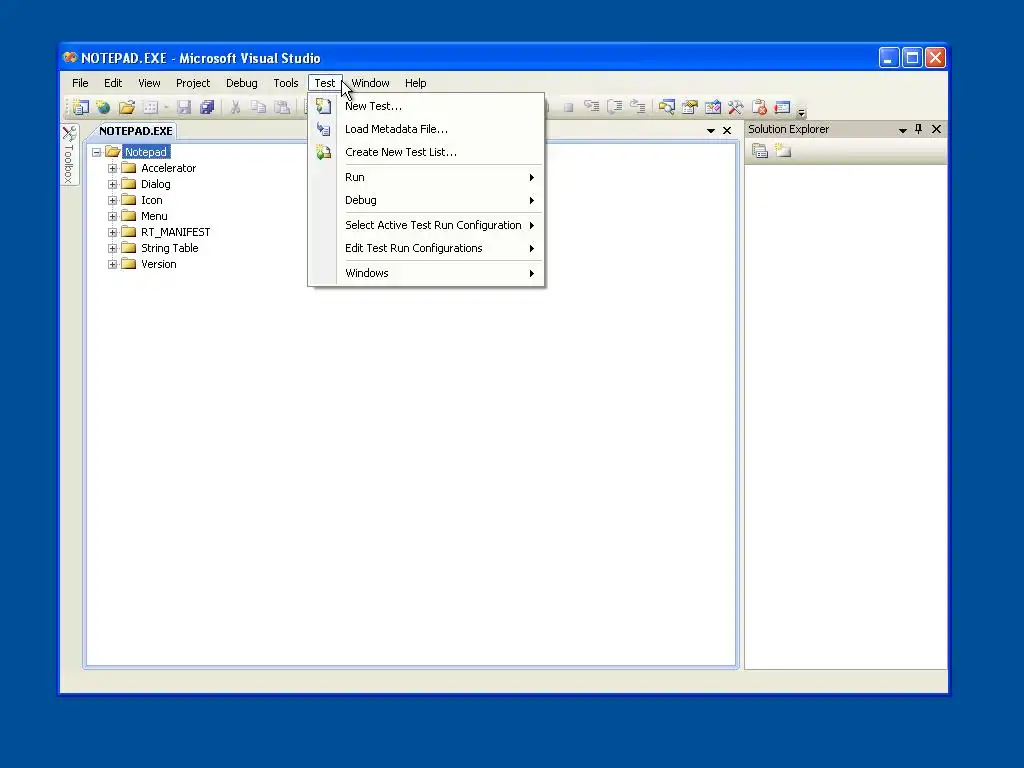Open the Edit menu
1024x768 pixels.
pyautogui.click(x=113, y=83)
